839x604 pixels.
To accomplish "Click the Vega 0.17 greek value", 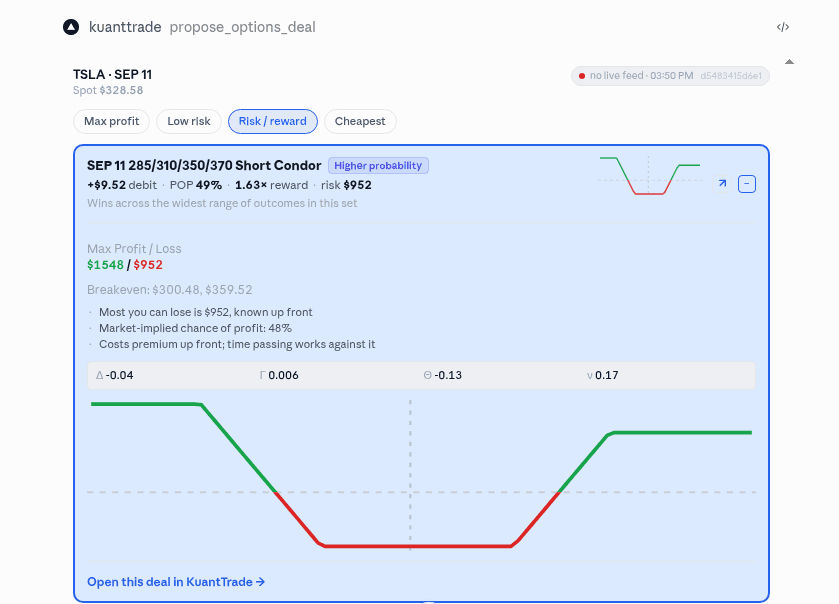I will 602,375.
